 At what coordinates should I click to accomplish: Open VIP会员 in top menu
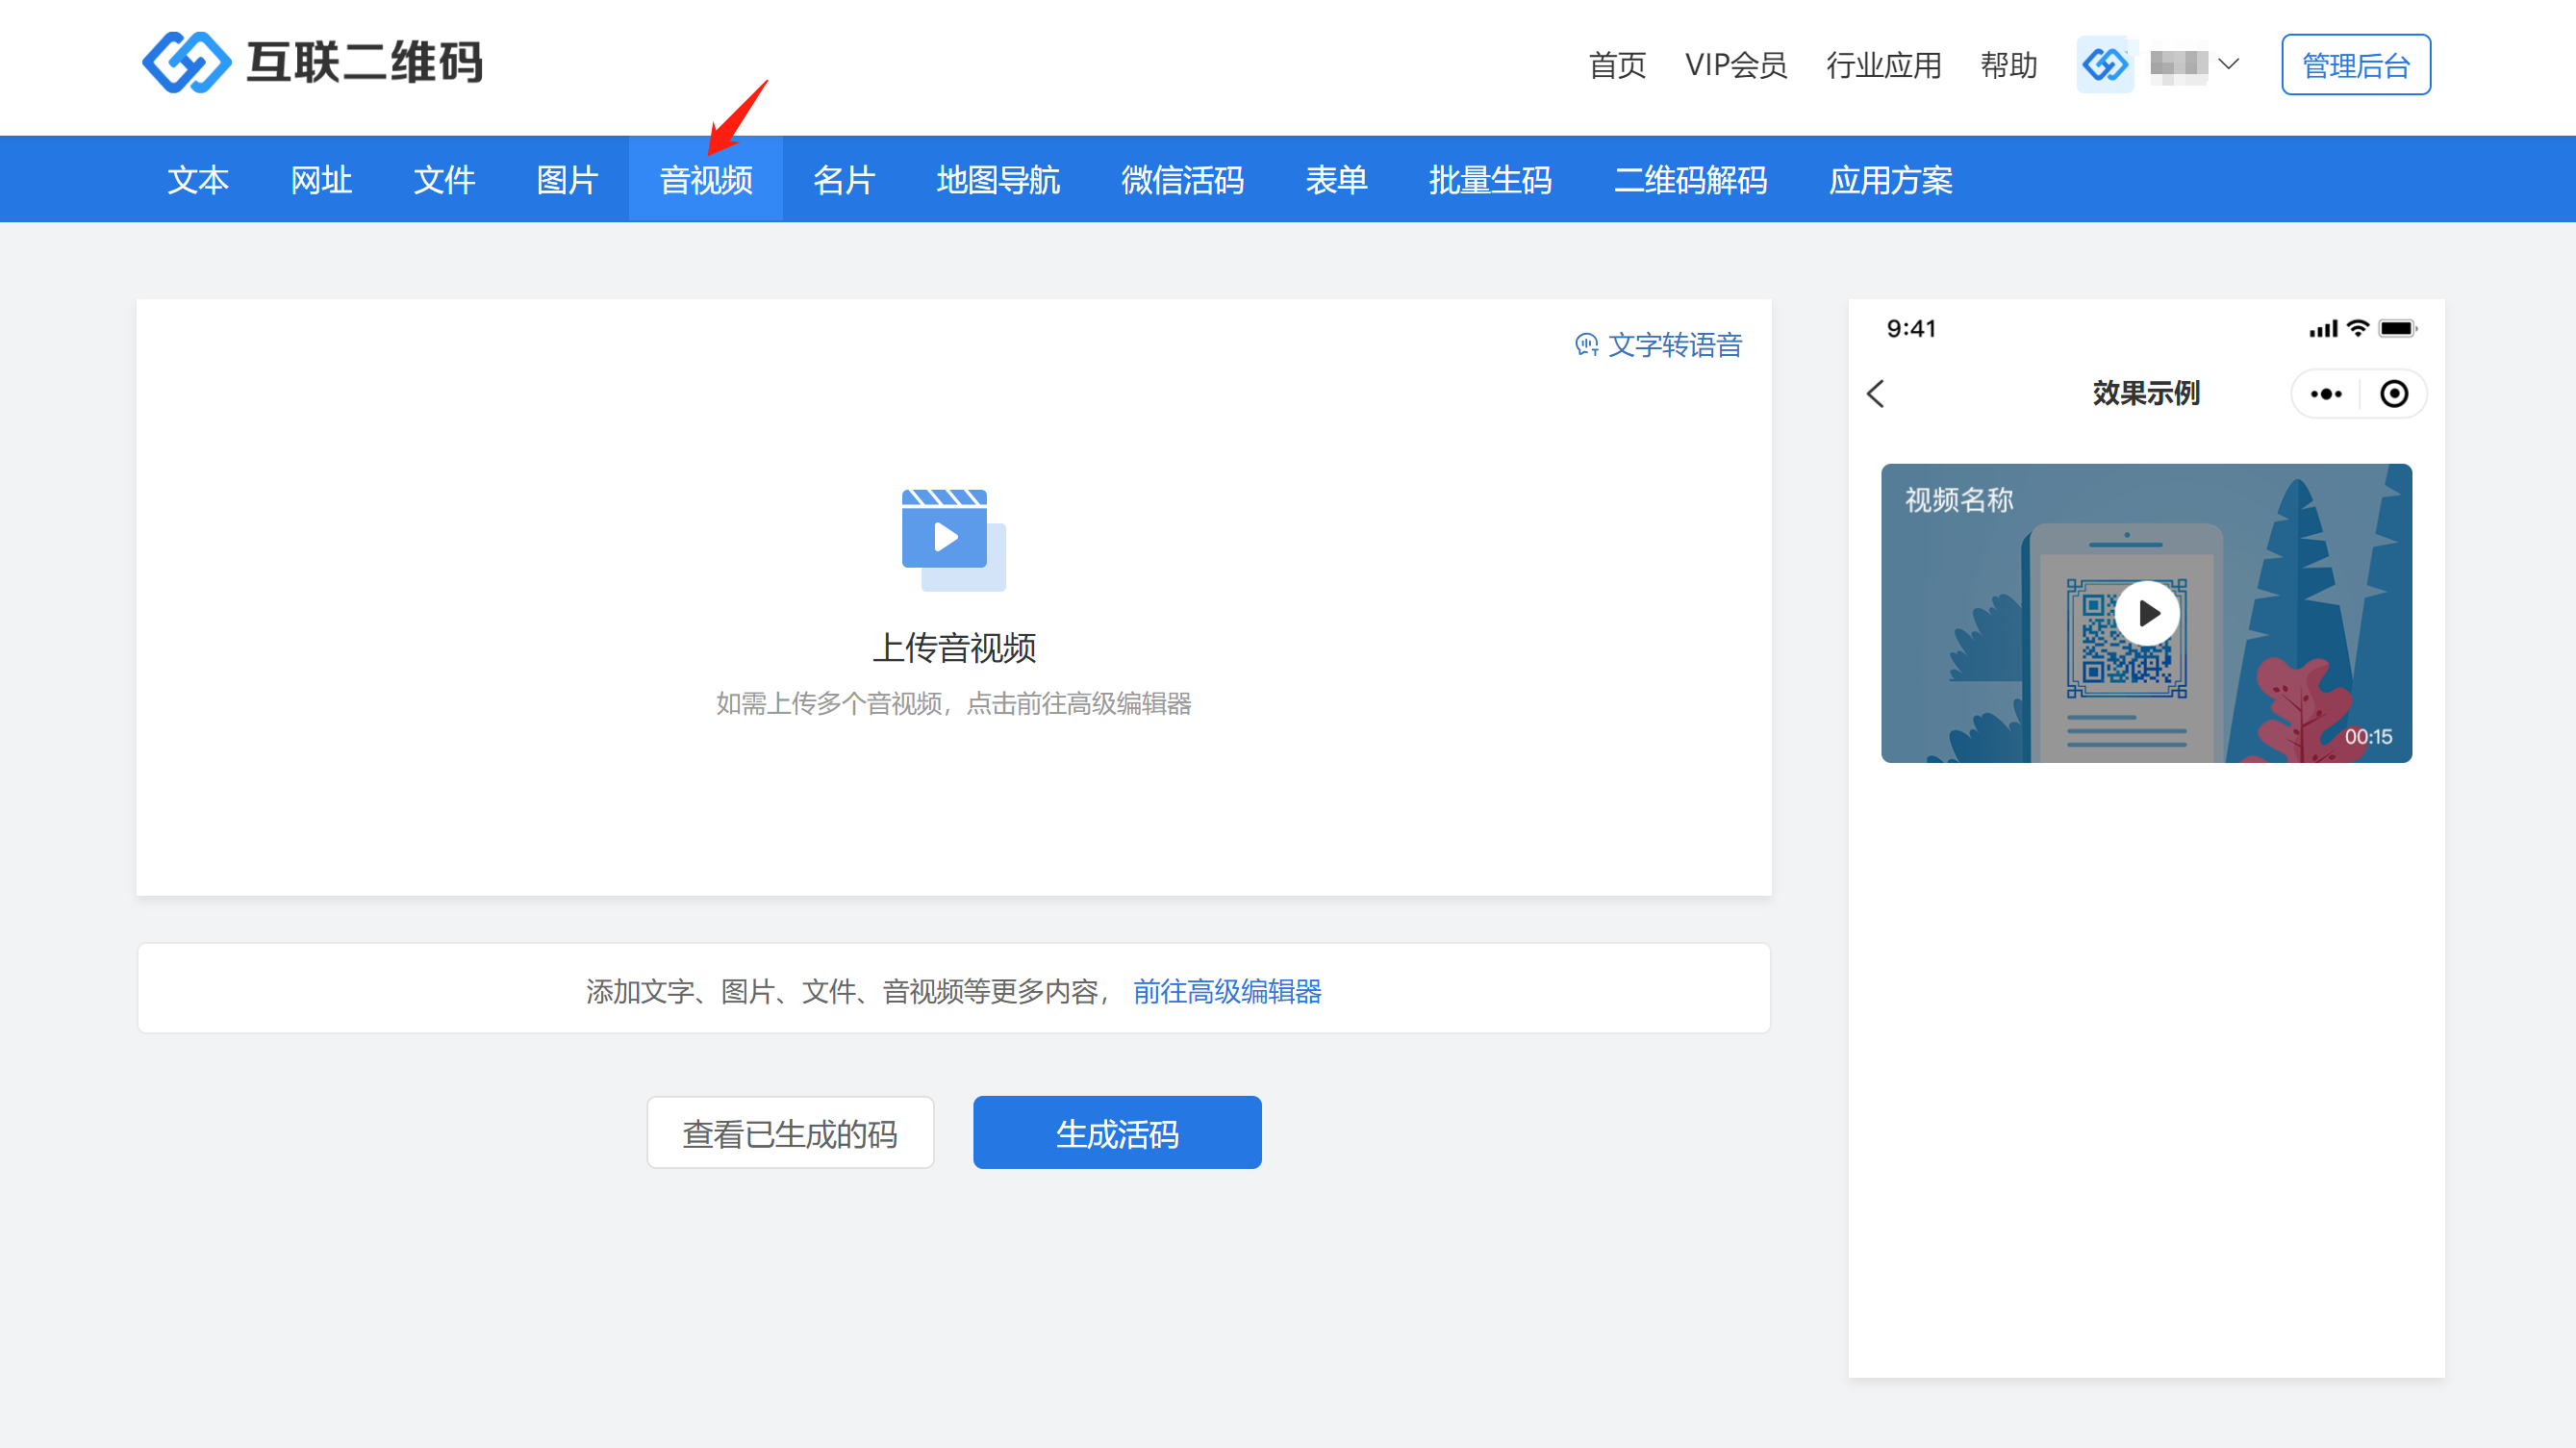pyautogui.click(x=1735, y=65)
